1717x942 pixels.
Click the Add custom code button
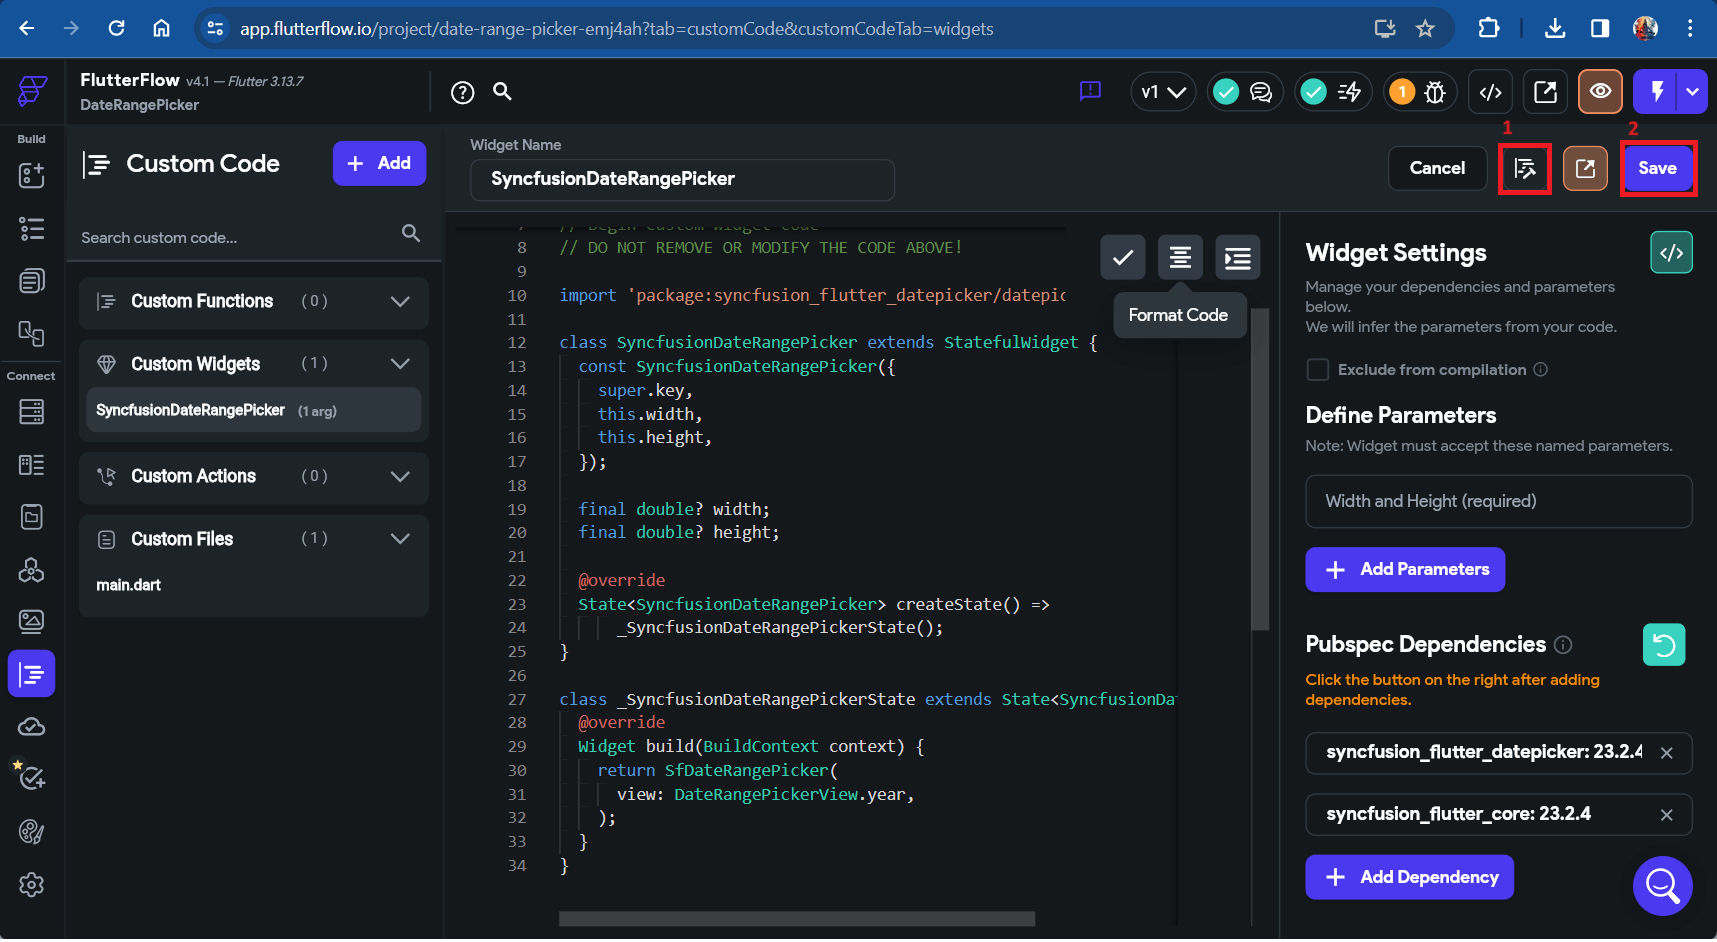pos(379,164)
